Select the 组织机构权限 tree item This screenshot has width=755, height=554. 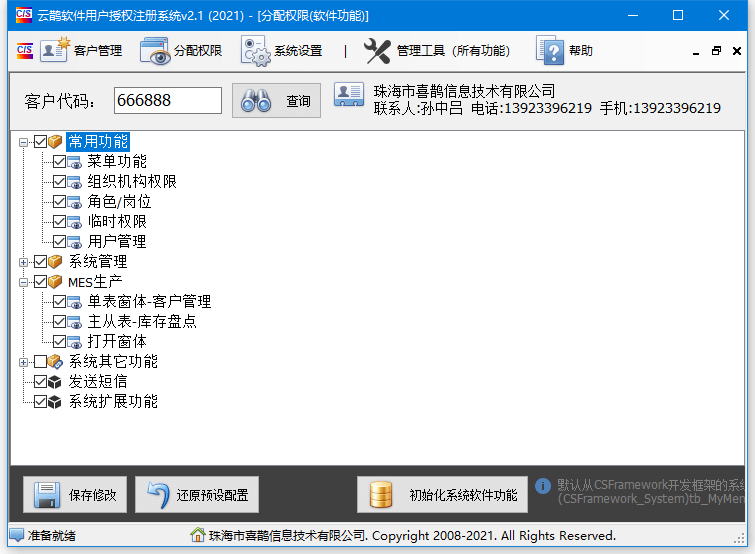(132, 181)
